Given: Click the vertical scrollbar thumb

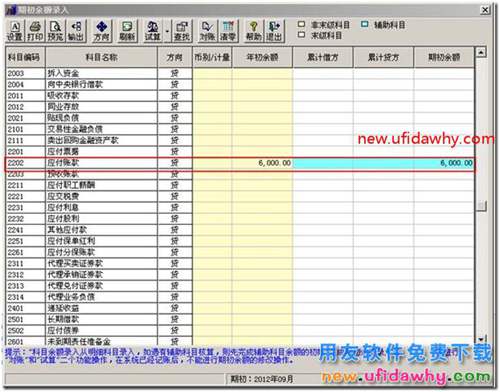Looking at the screenshot, I should pos(481,206).
